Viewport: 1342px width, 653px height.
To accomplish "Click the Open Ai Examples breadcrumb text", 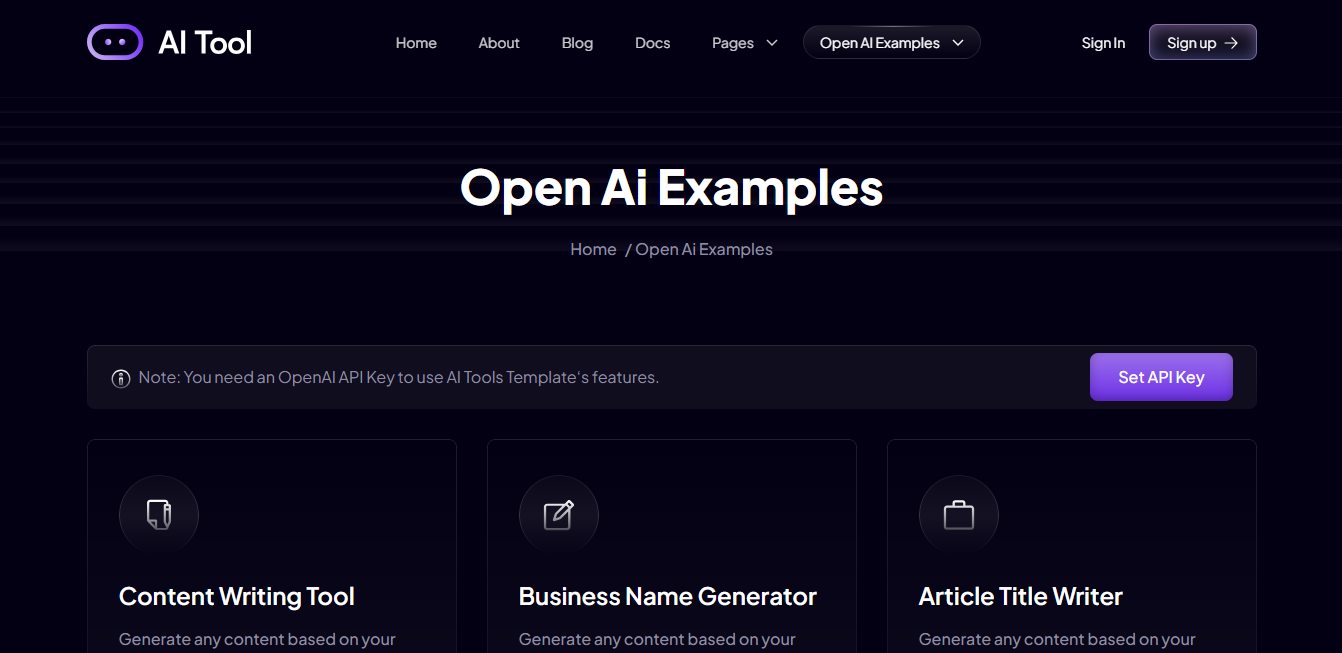I will 704,249.
